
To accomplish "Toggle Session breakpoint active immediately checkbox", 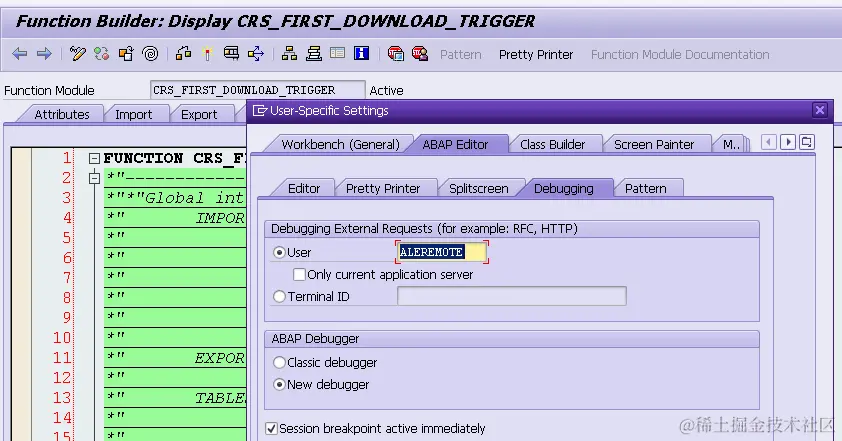I will (272, 429).
